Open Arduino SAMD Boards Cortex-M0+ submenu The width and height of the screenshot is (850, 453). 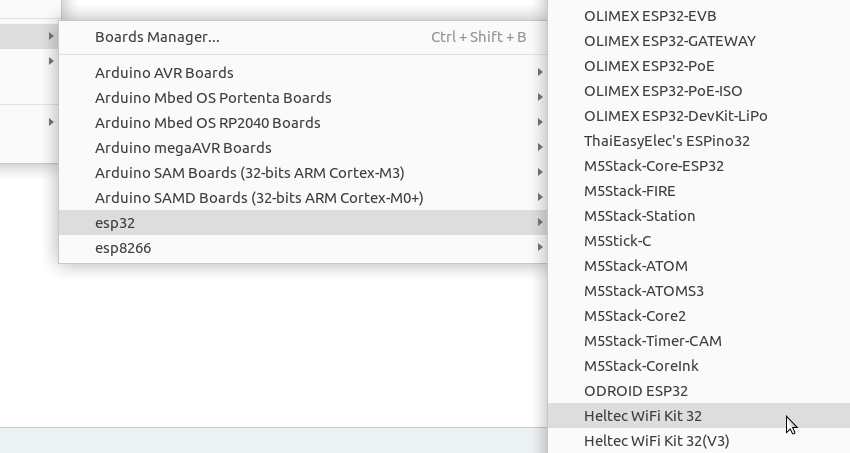point(303,197)
